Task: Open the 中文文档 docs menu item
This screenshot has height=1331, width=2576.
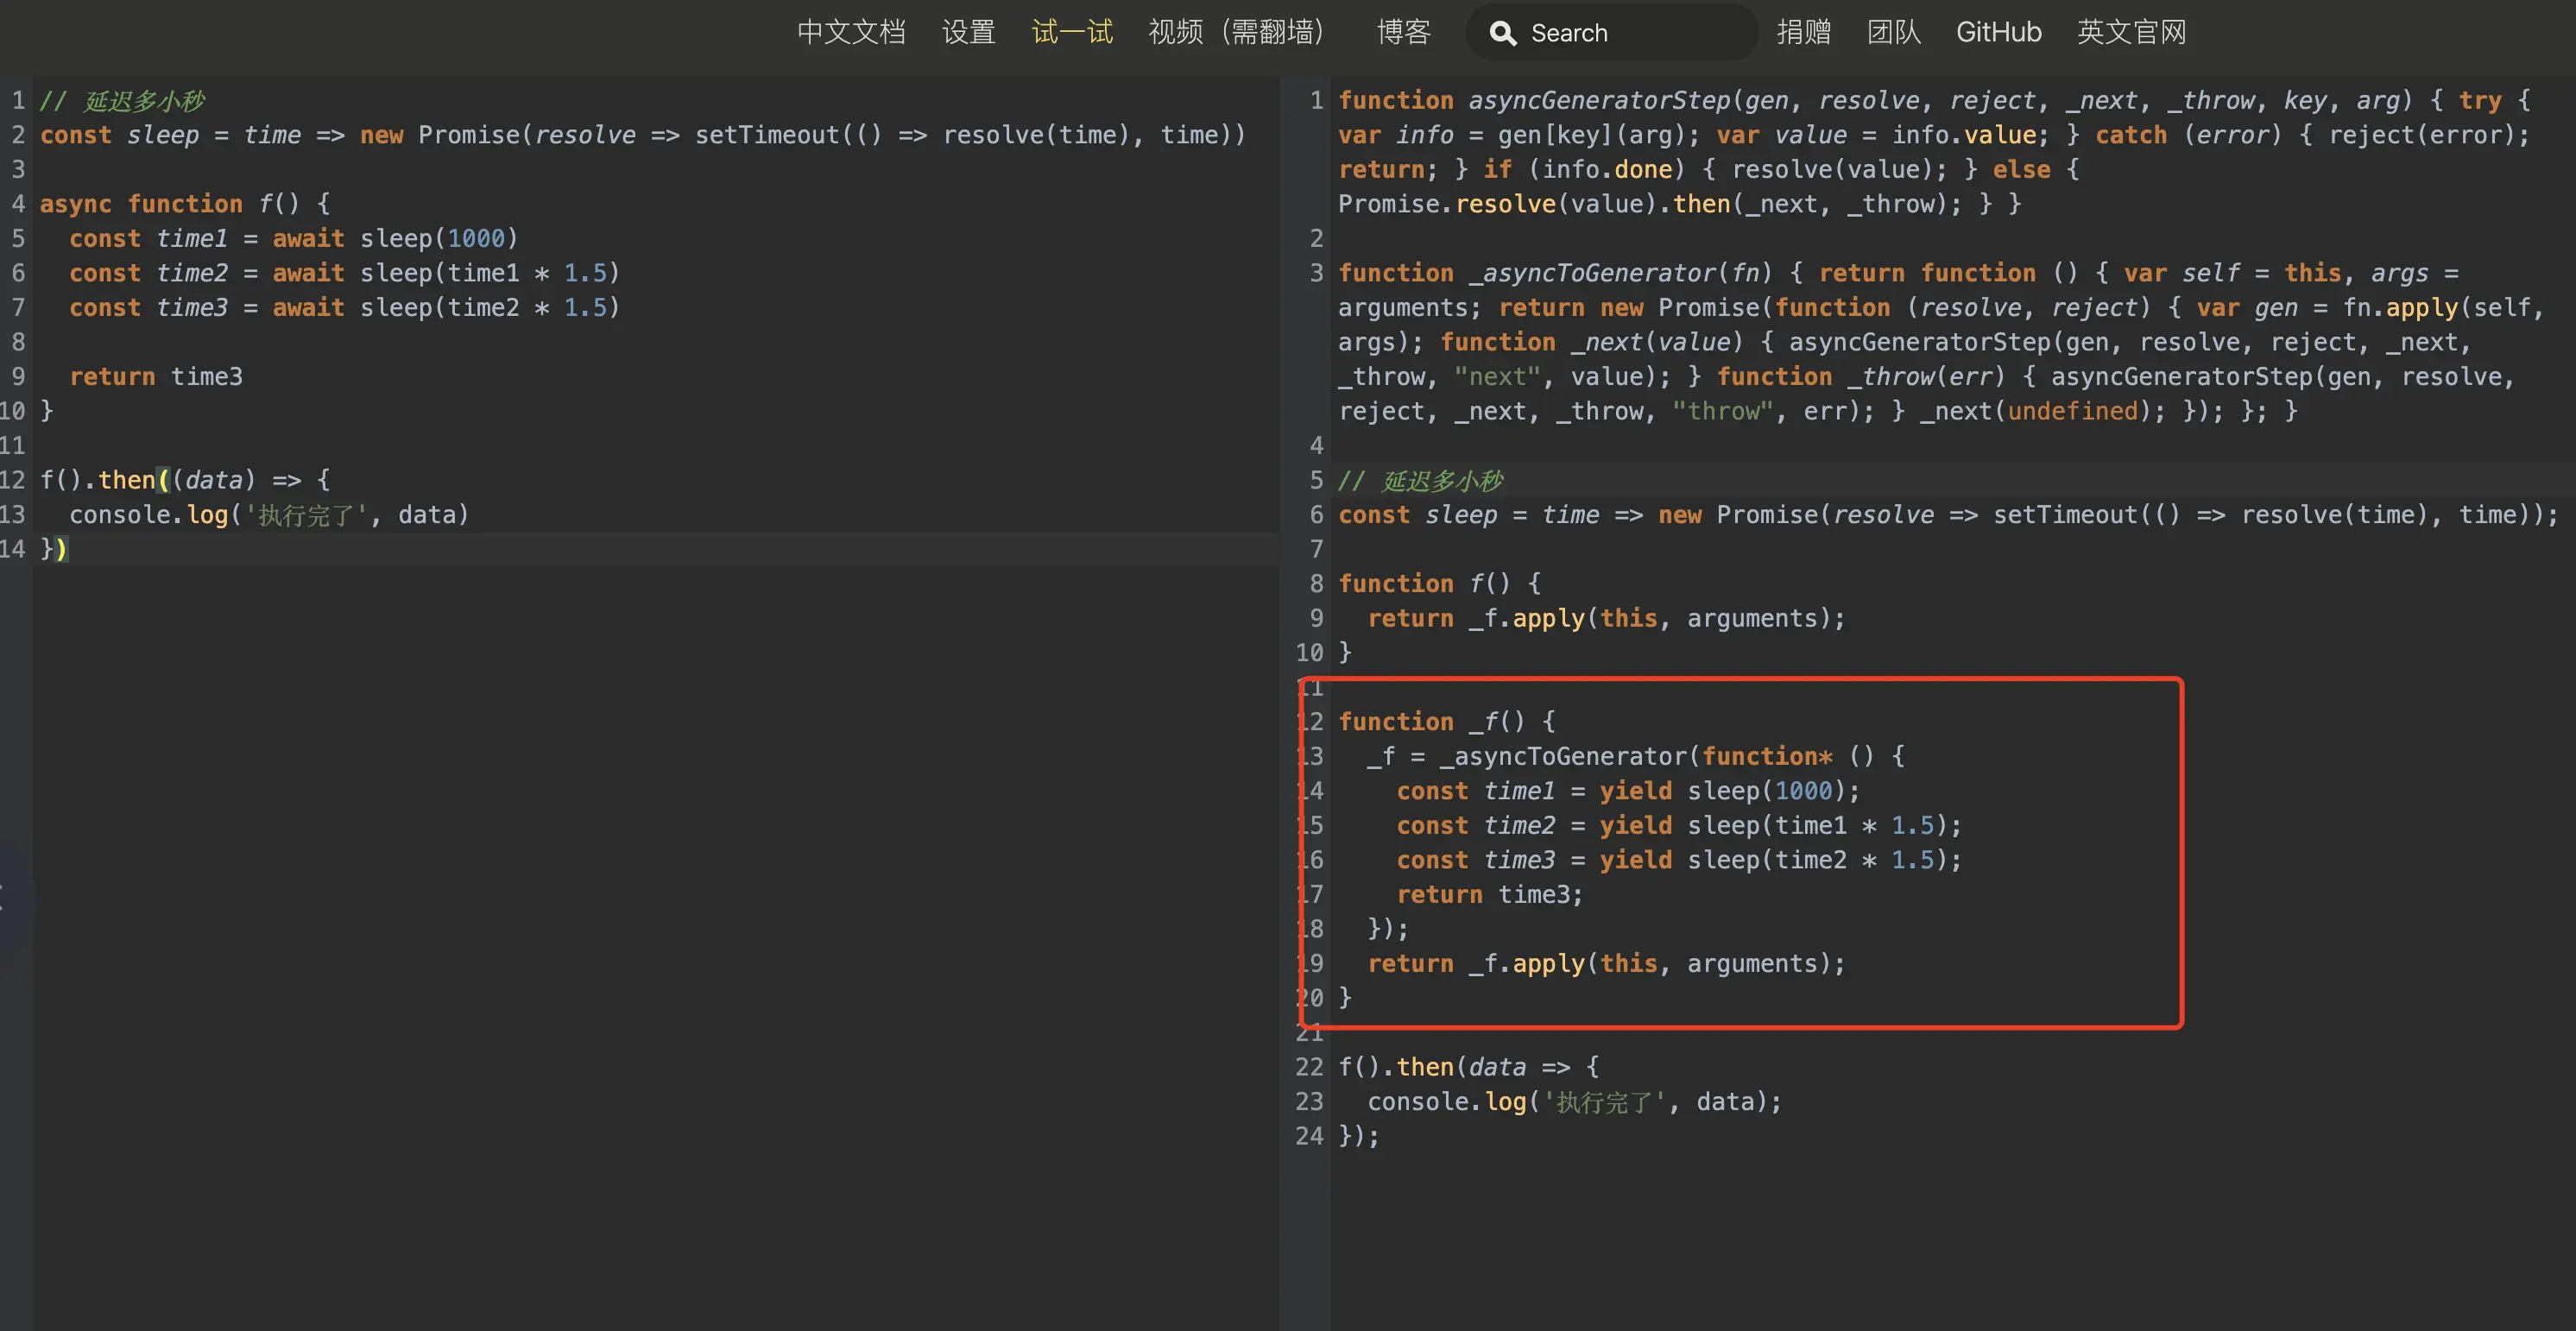Action: [851, 32]
